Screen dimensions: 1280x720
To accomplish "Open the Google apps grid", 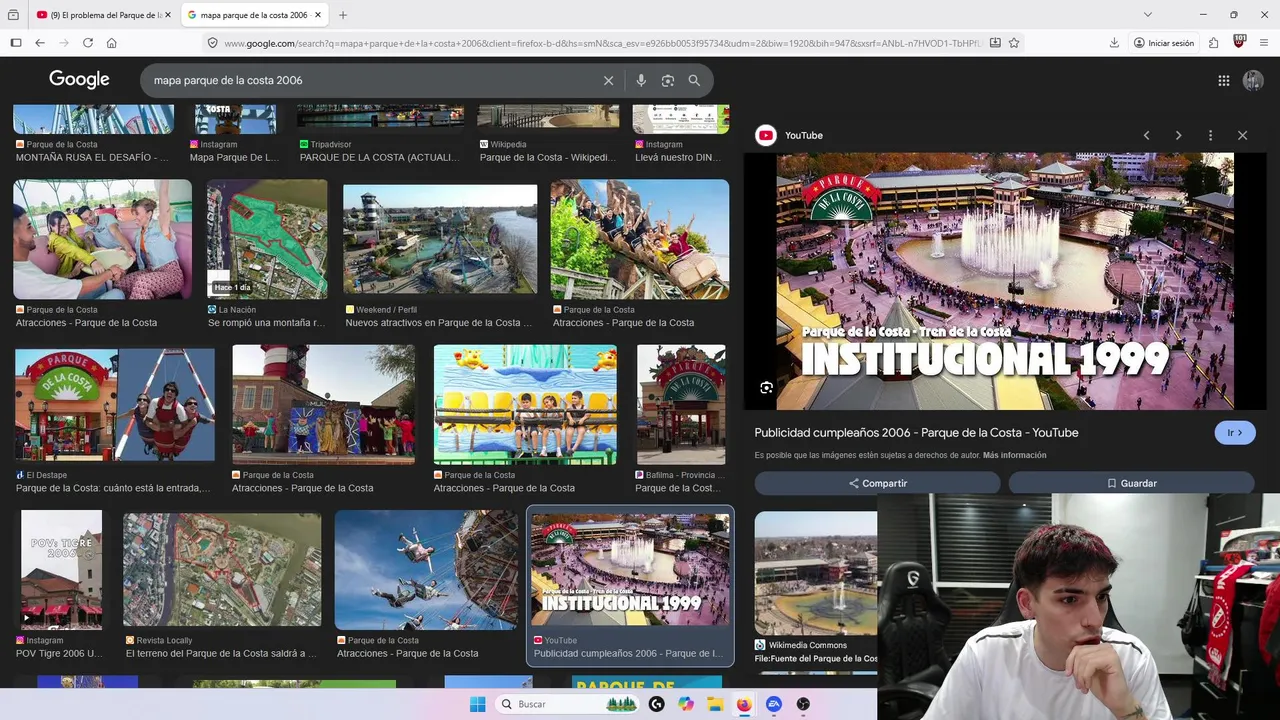I will point(1224,81).
